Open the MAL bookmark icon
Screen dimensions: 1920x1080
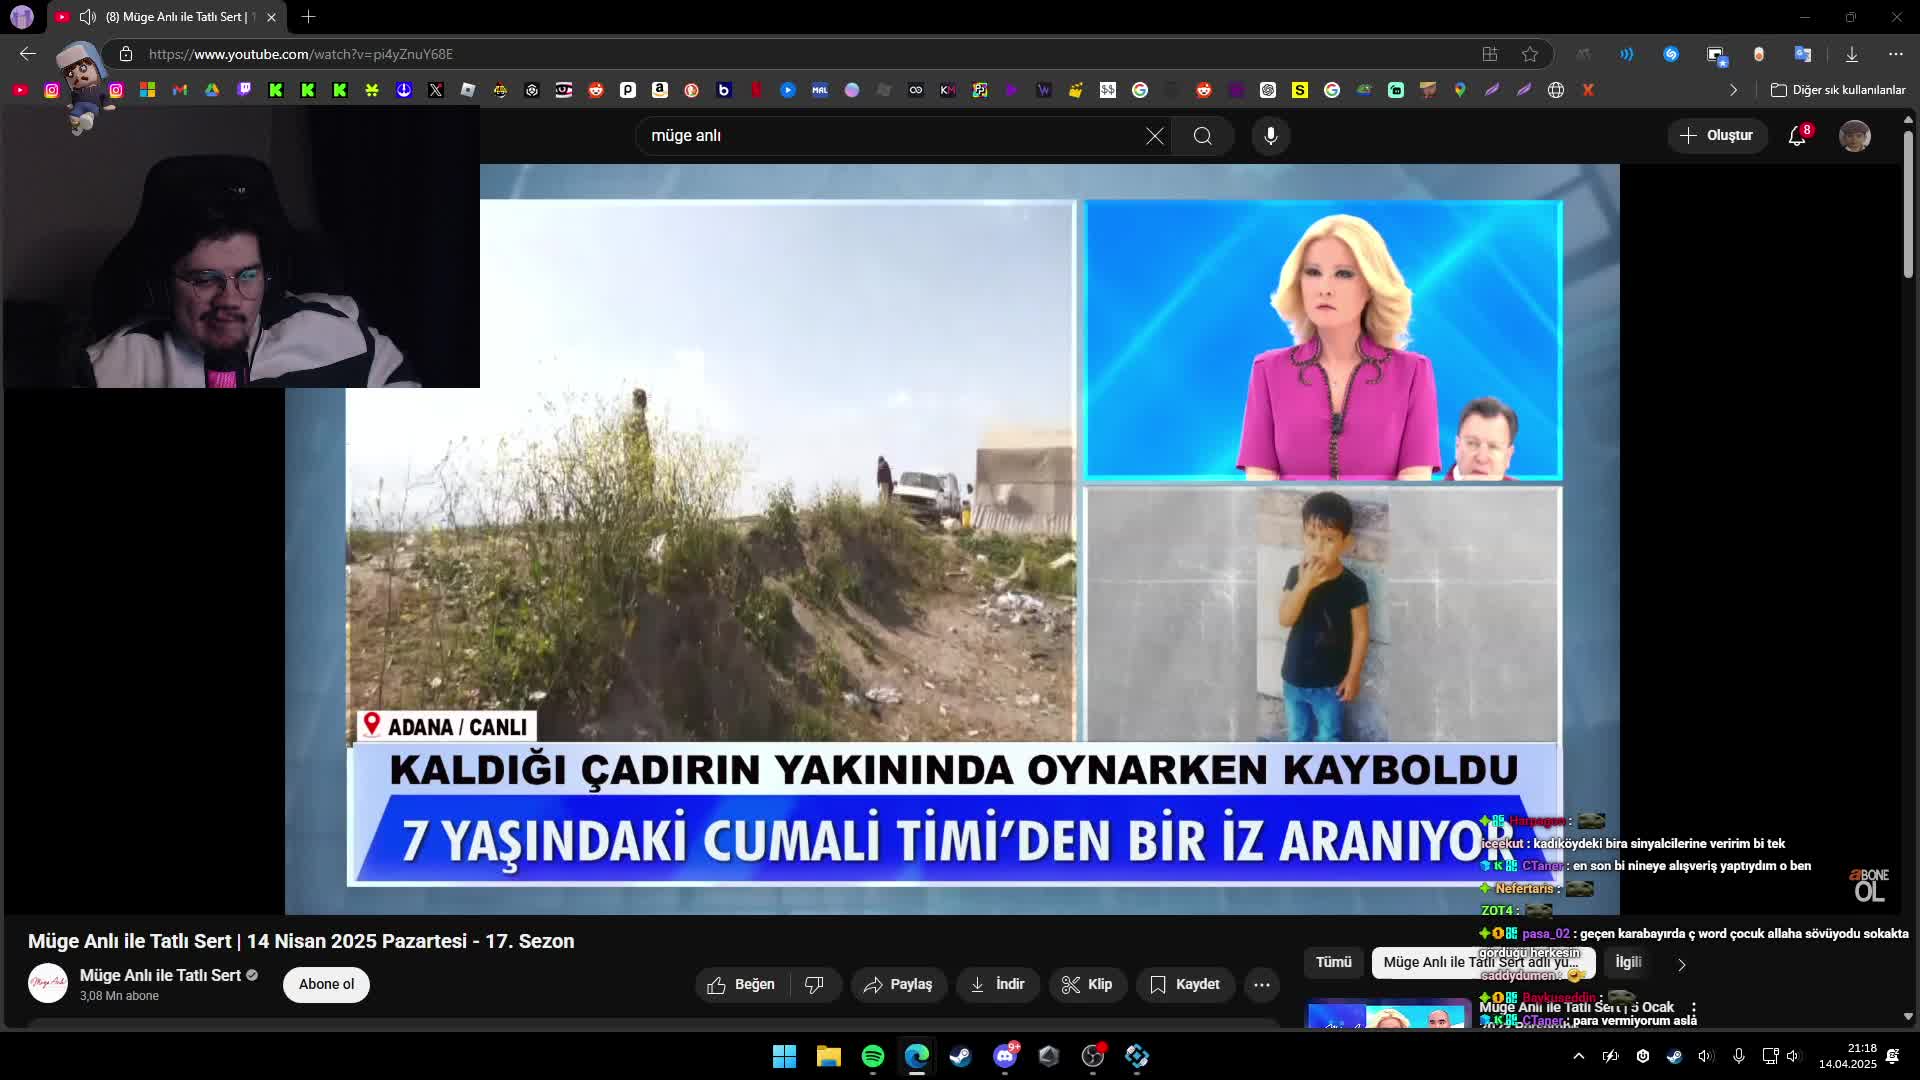coord(820,90)
